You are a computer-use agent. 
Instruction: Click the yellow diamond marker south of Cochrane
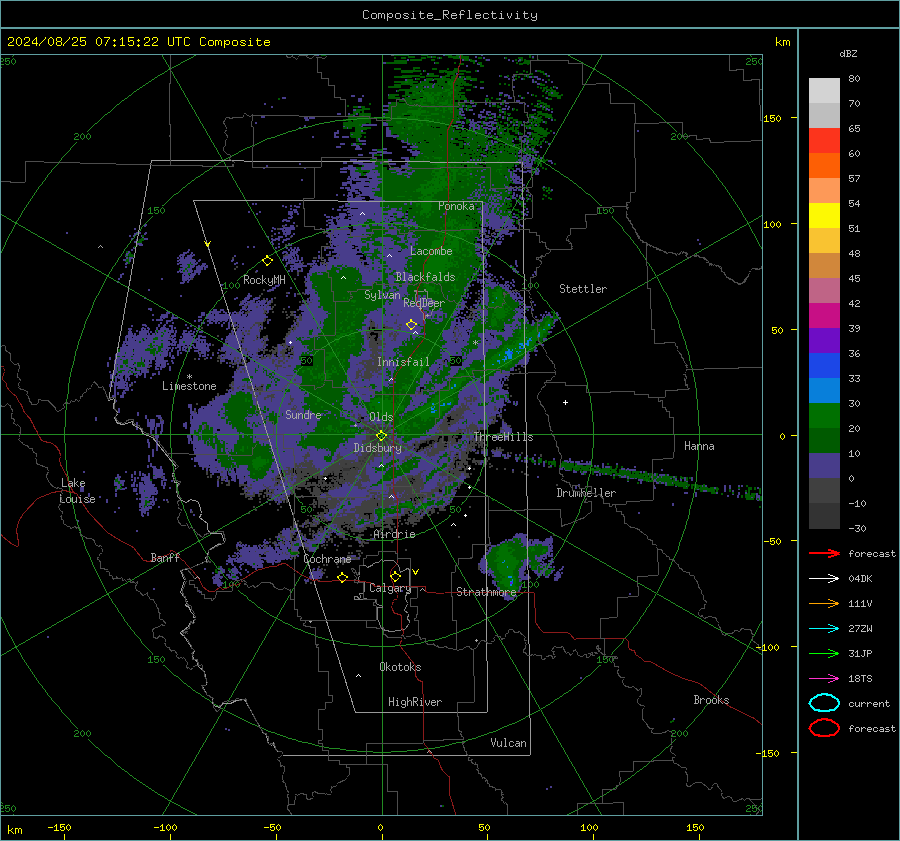tap(343, 577)
